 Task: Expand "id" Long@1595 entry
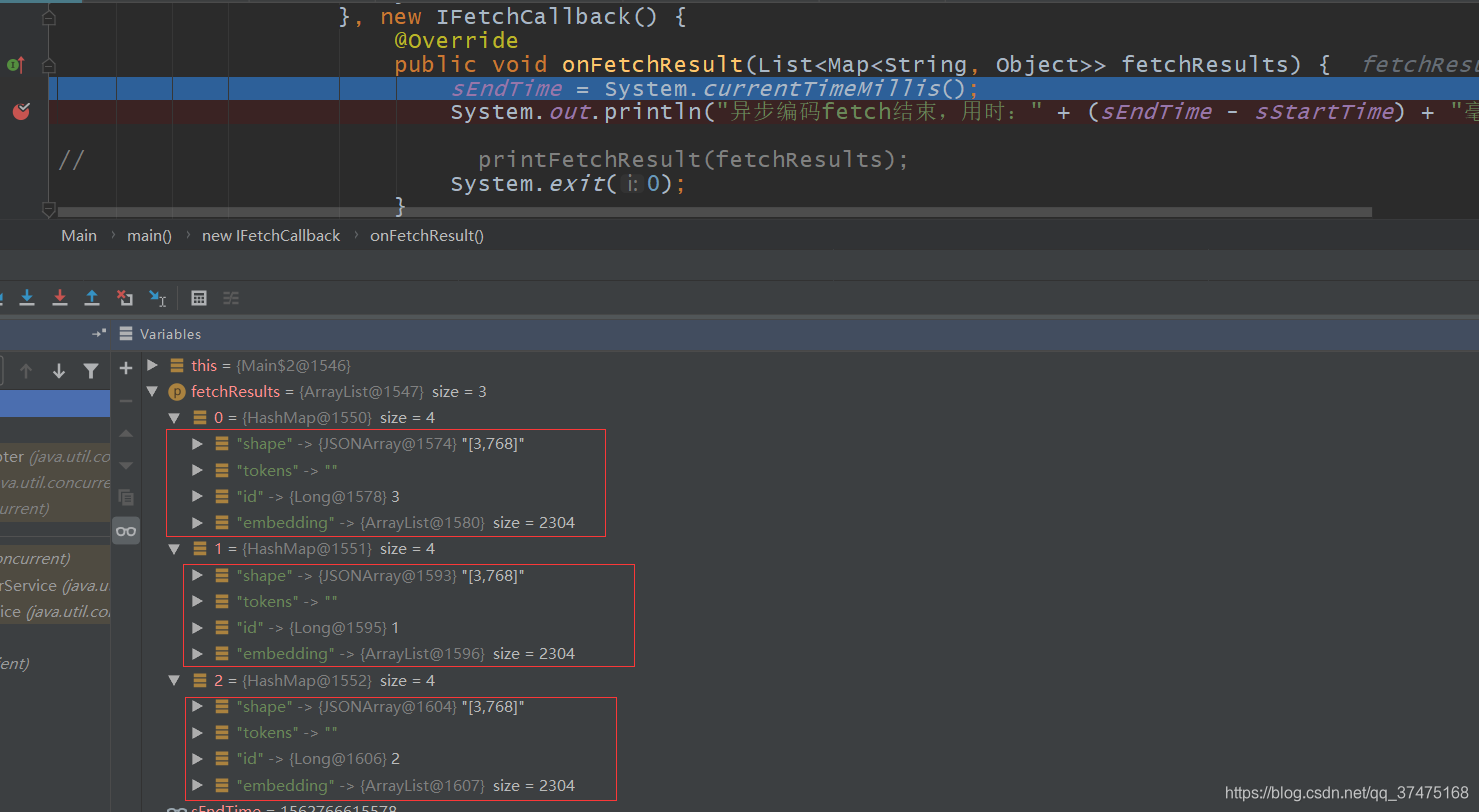(x=197, y=627)
